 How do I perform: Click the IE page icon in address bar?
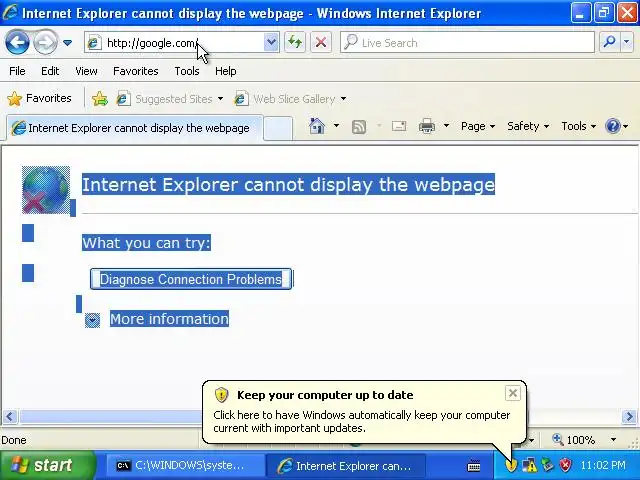click(94, 42)
